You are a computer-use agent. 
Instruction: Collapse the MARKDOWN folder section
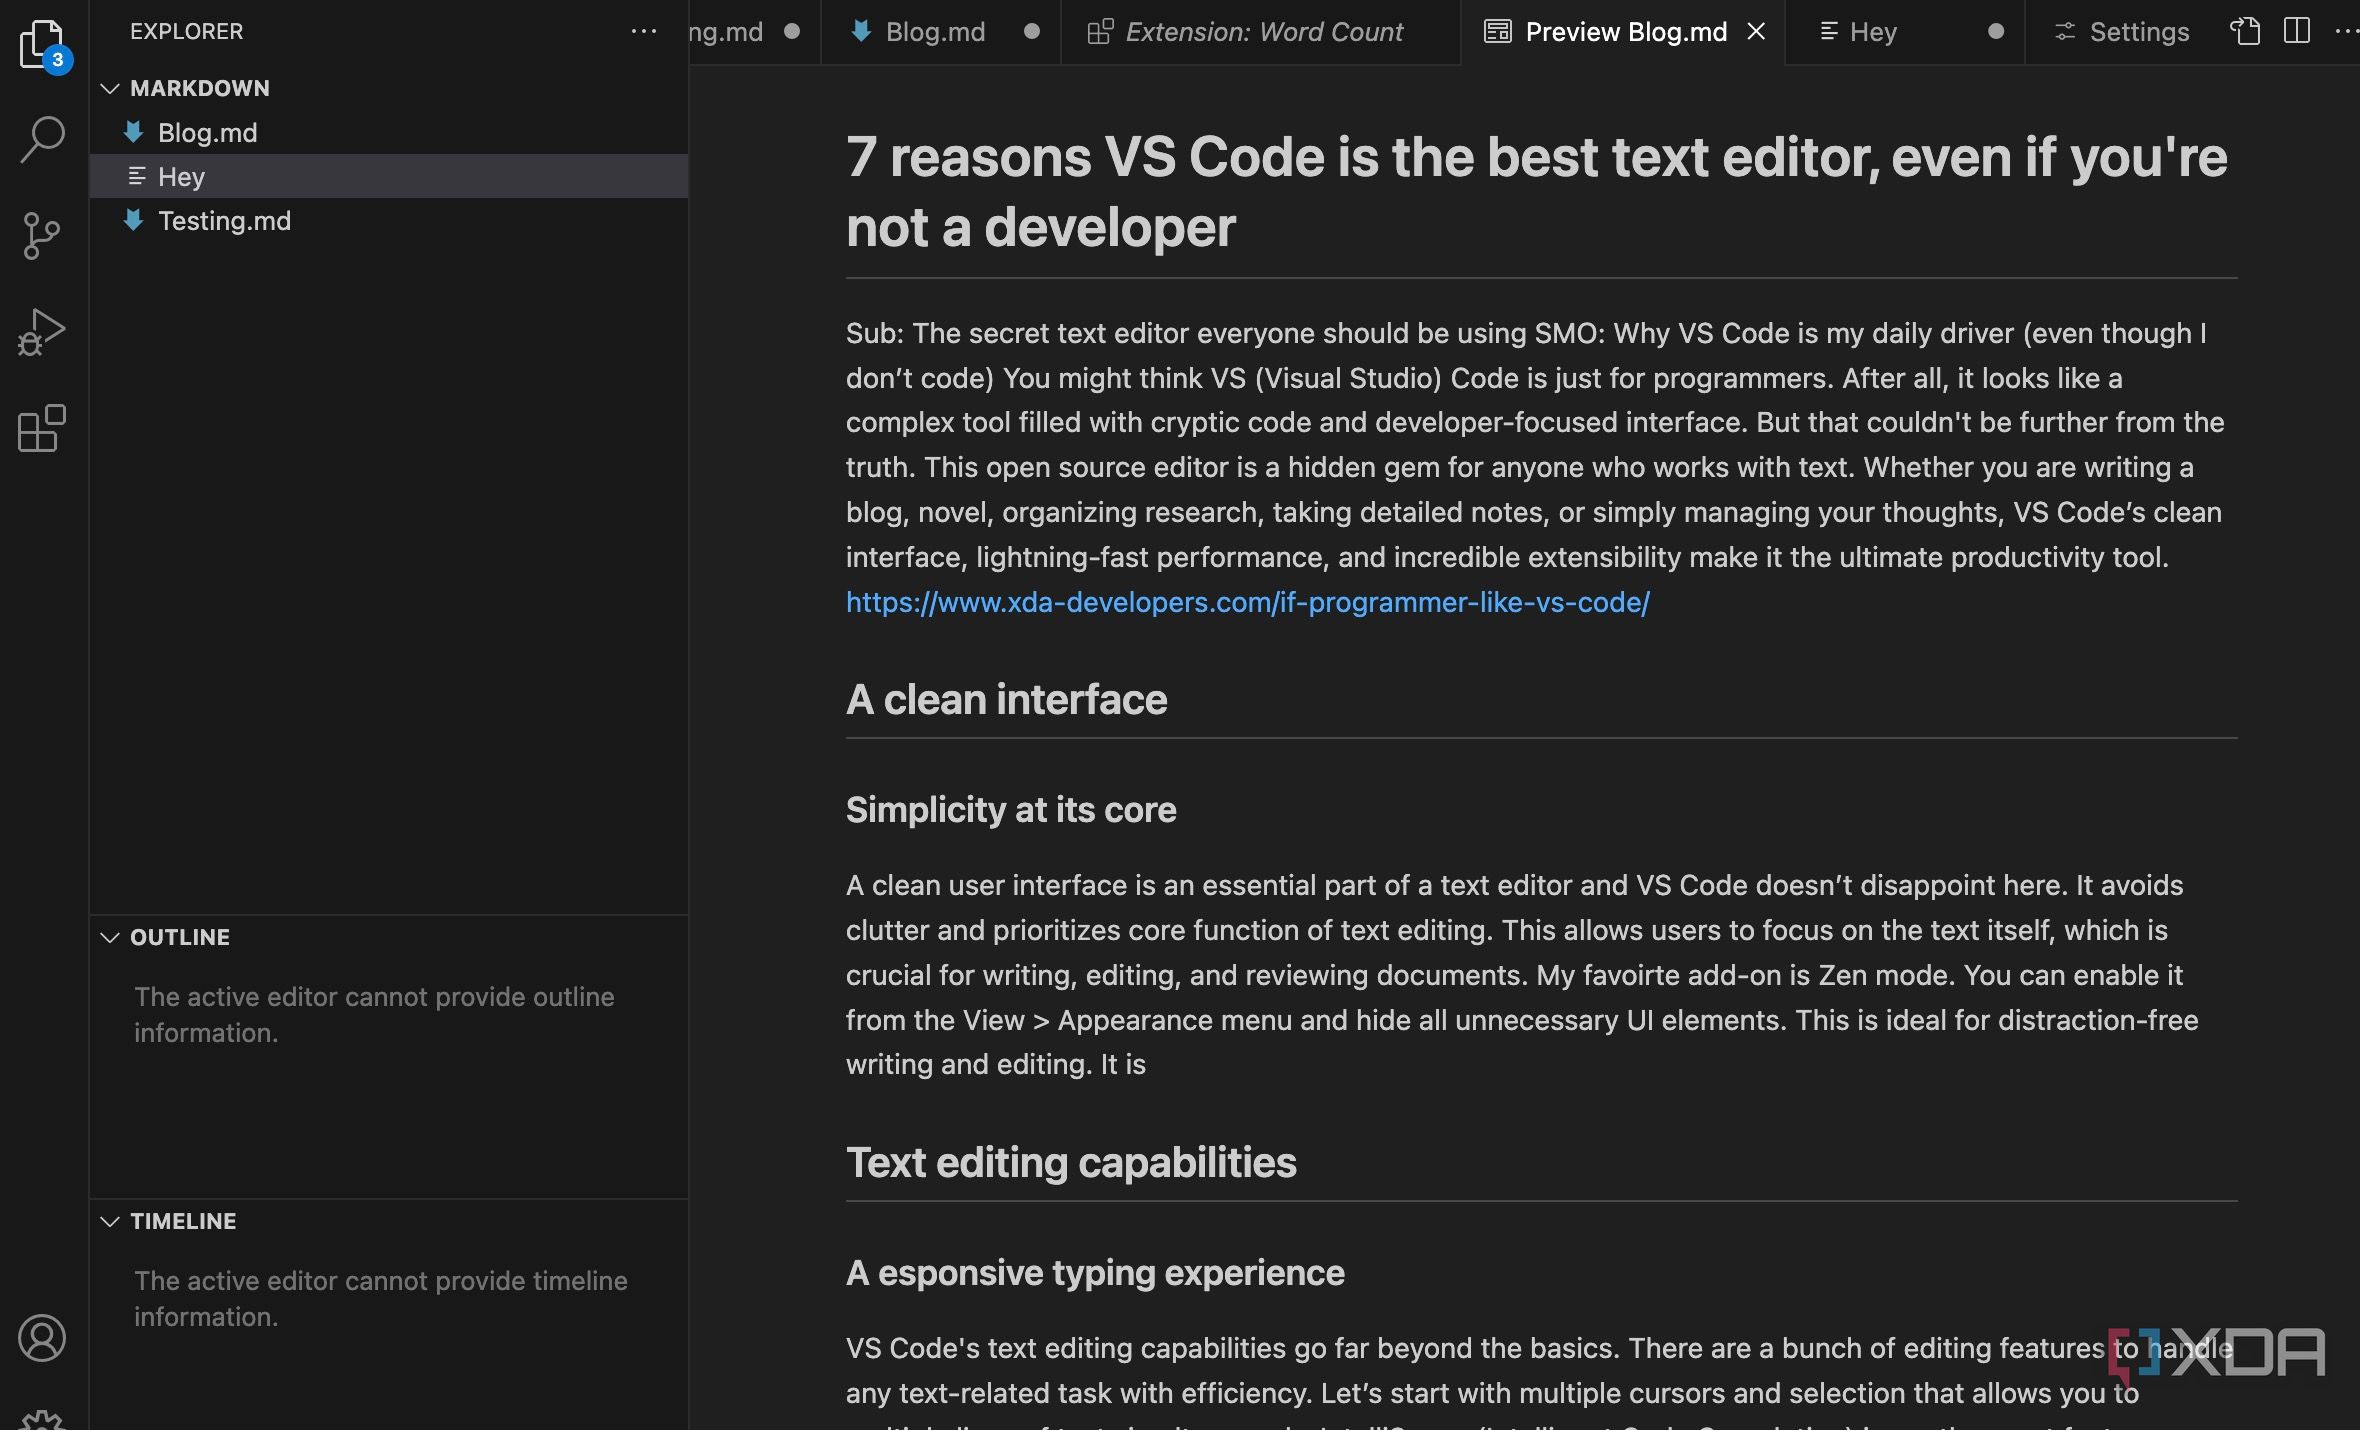pos(110,88)
